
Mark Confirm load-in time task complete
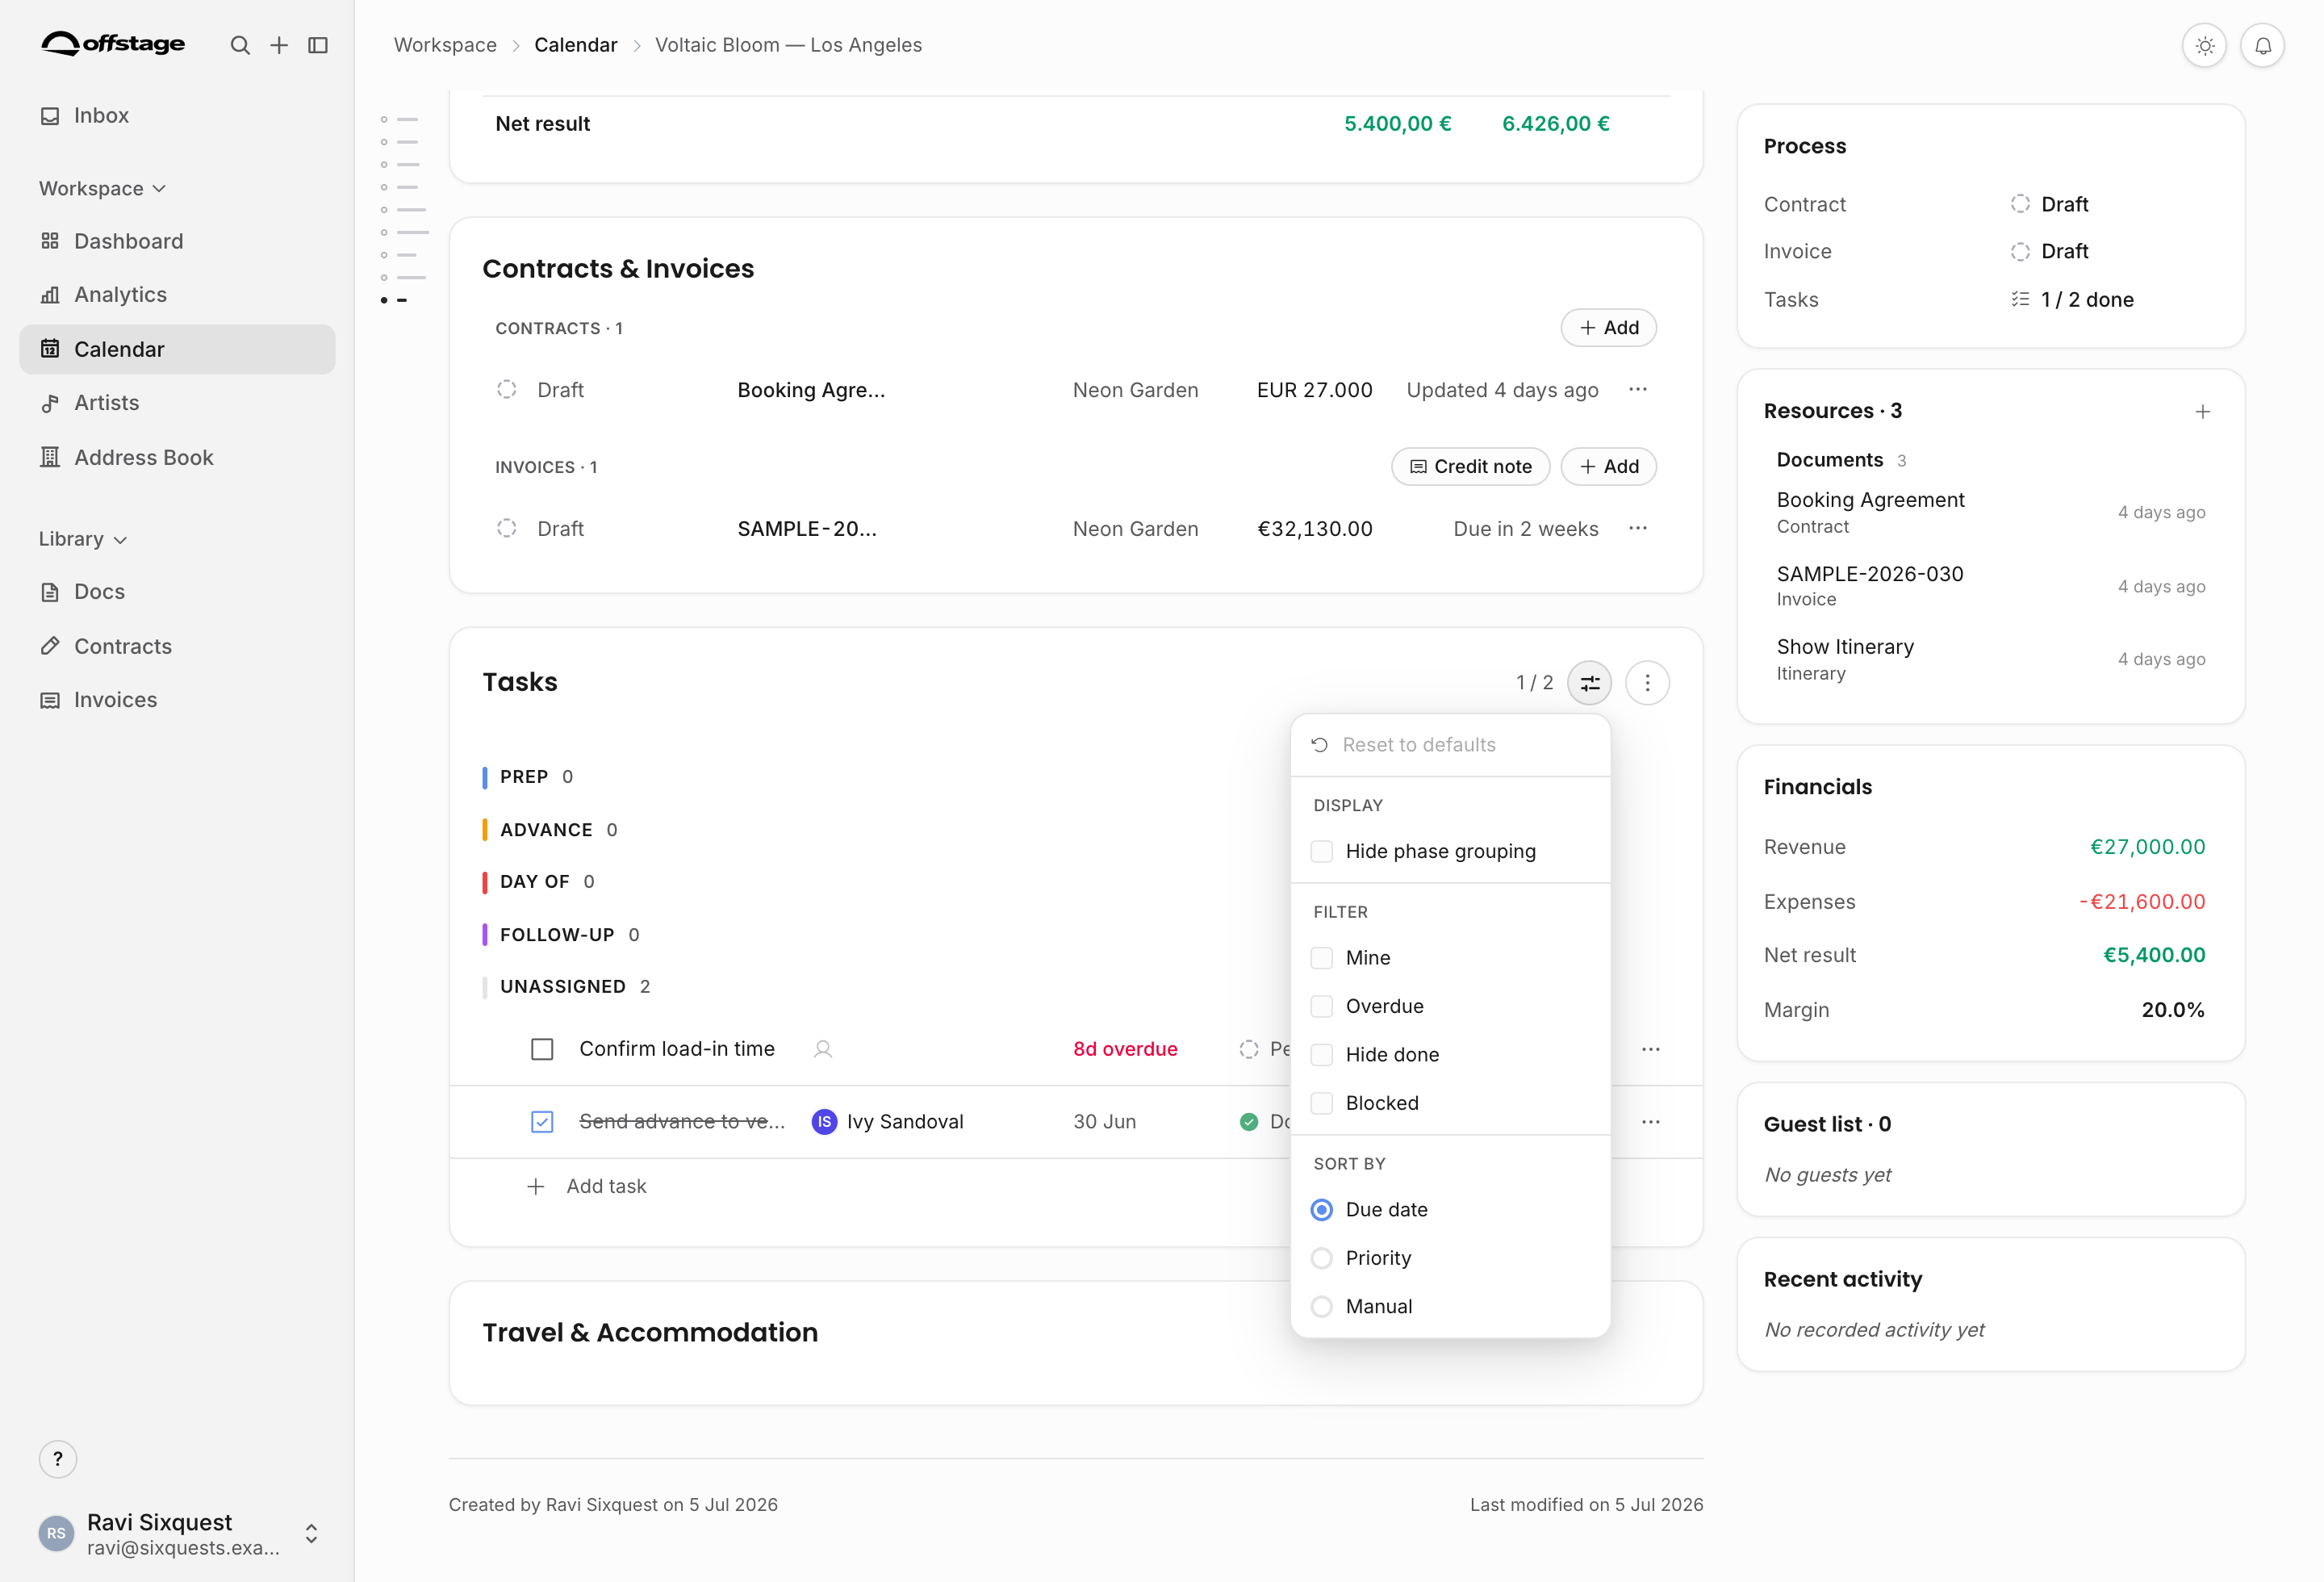[x=542, y=1049]
